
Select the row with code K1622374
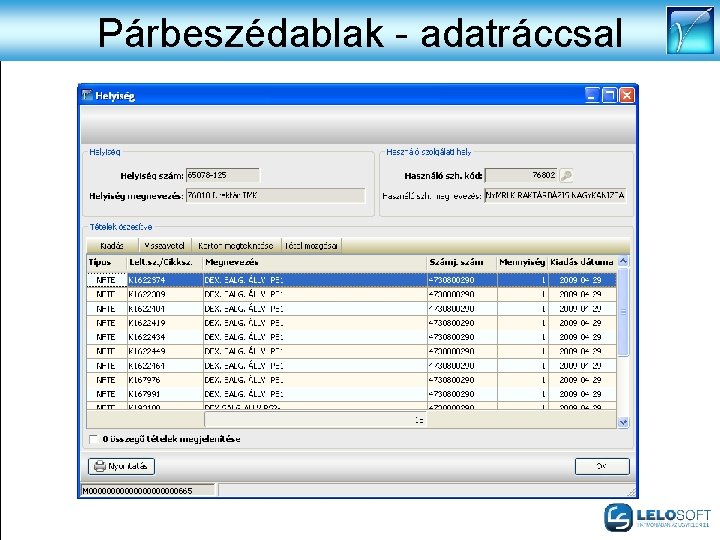(x=351, y=280)
